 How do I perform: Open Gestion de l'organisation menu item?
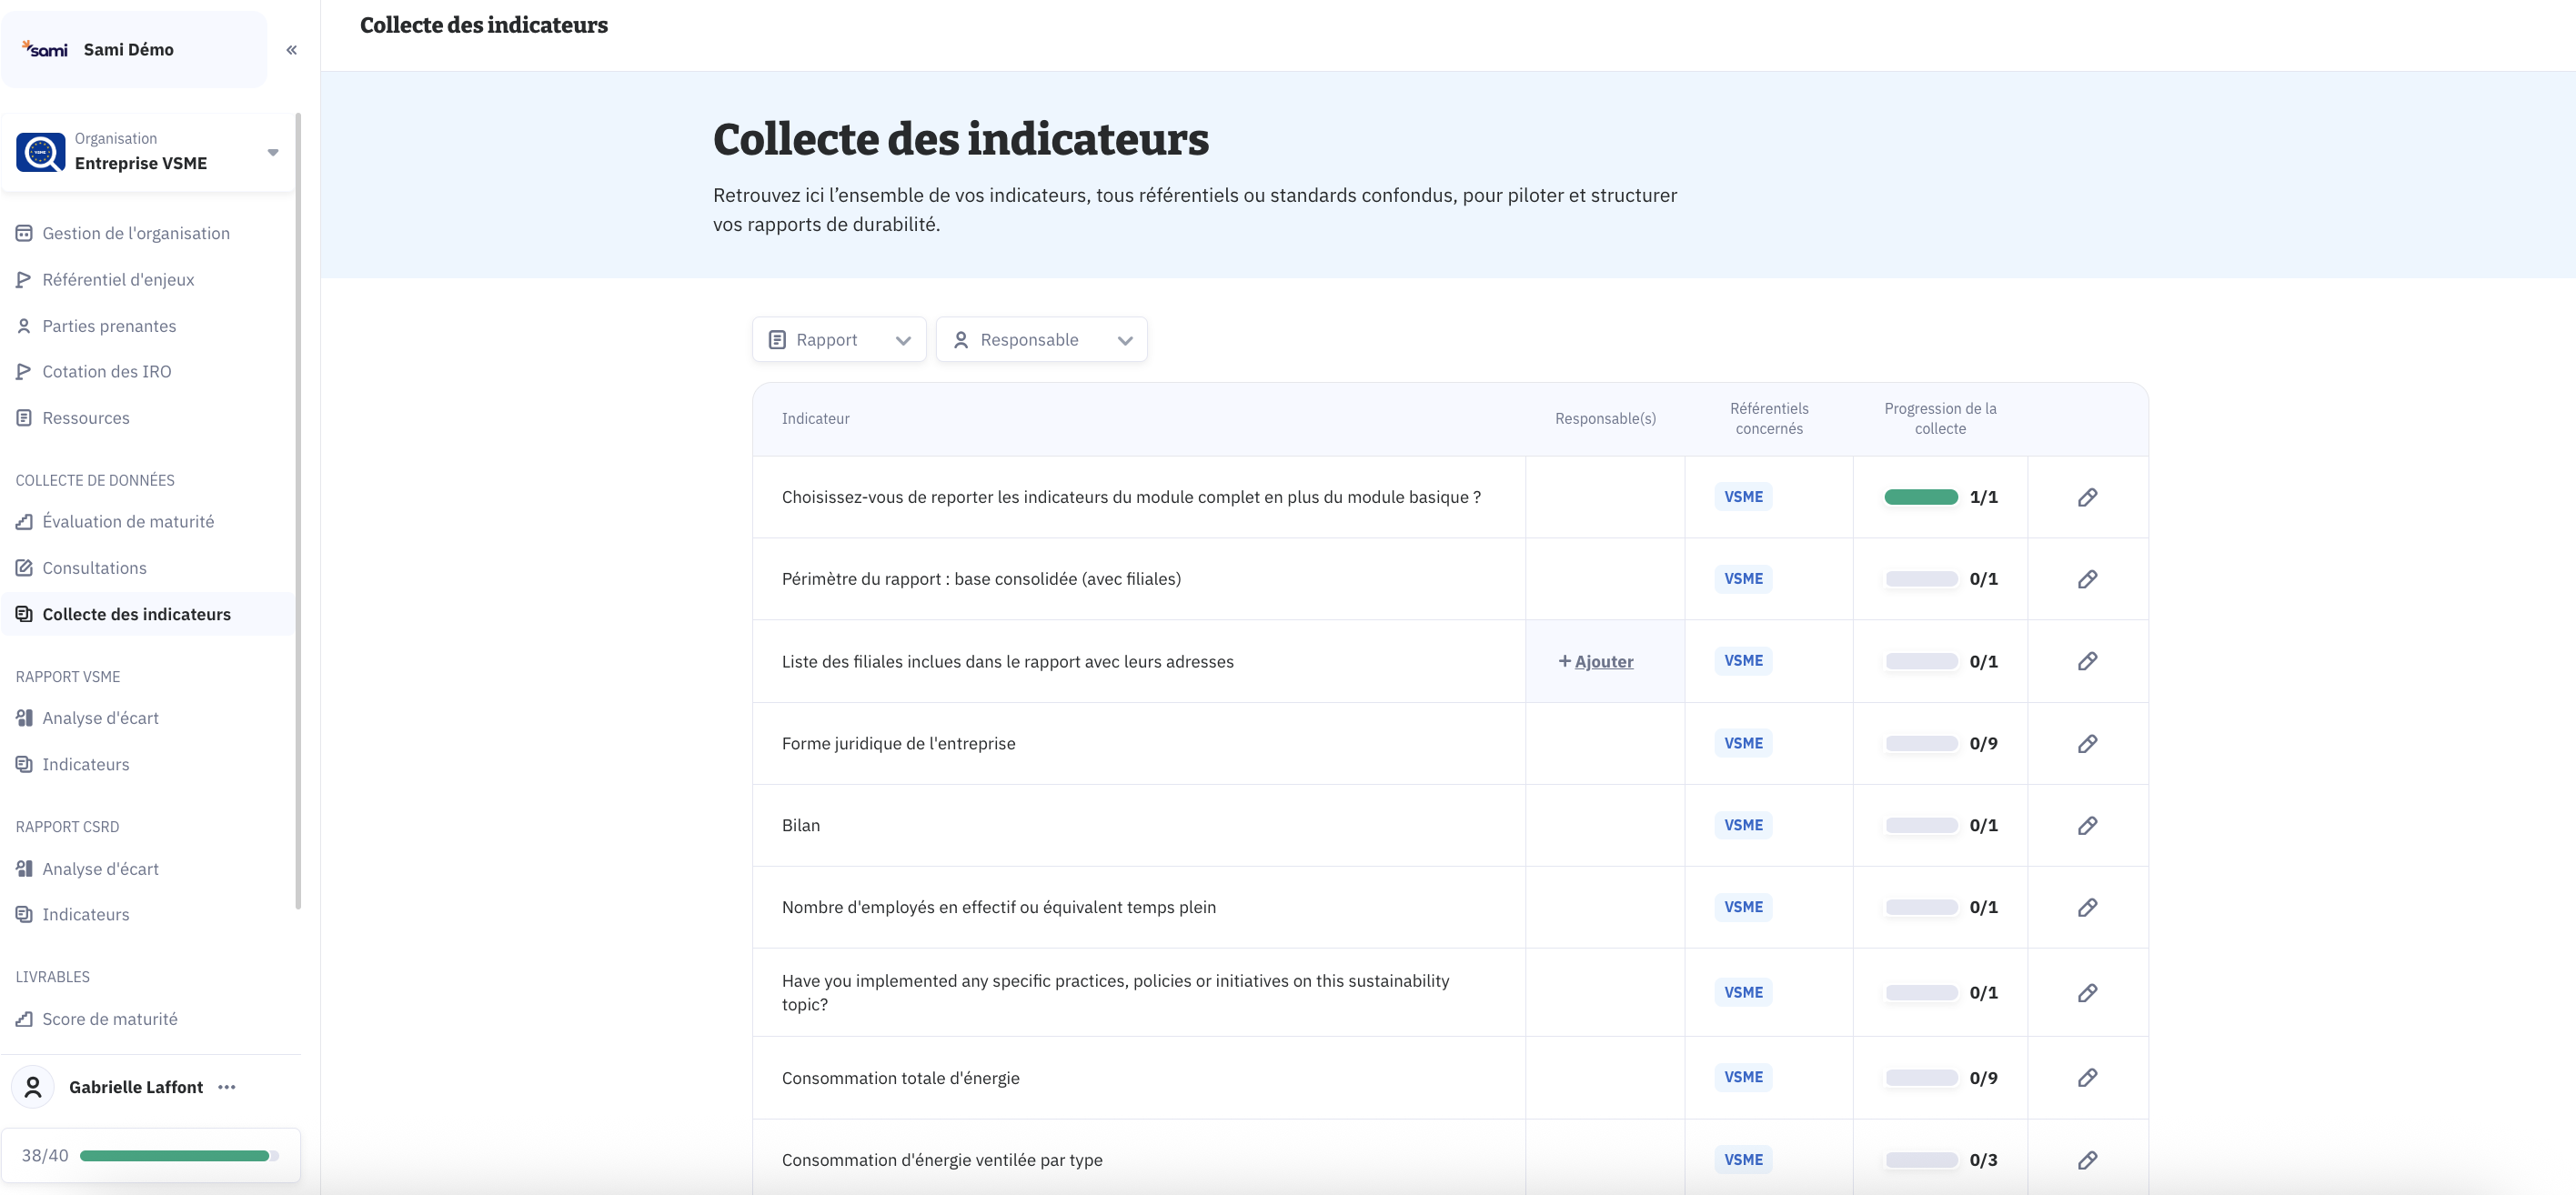click(135, 234)
